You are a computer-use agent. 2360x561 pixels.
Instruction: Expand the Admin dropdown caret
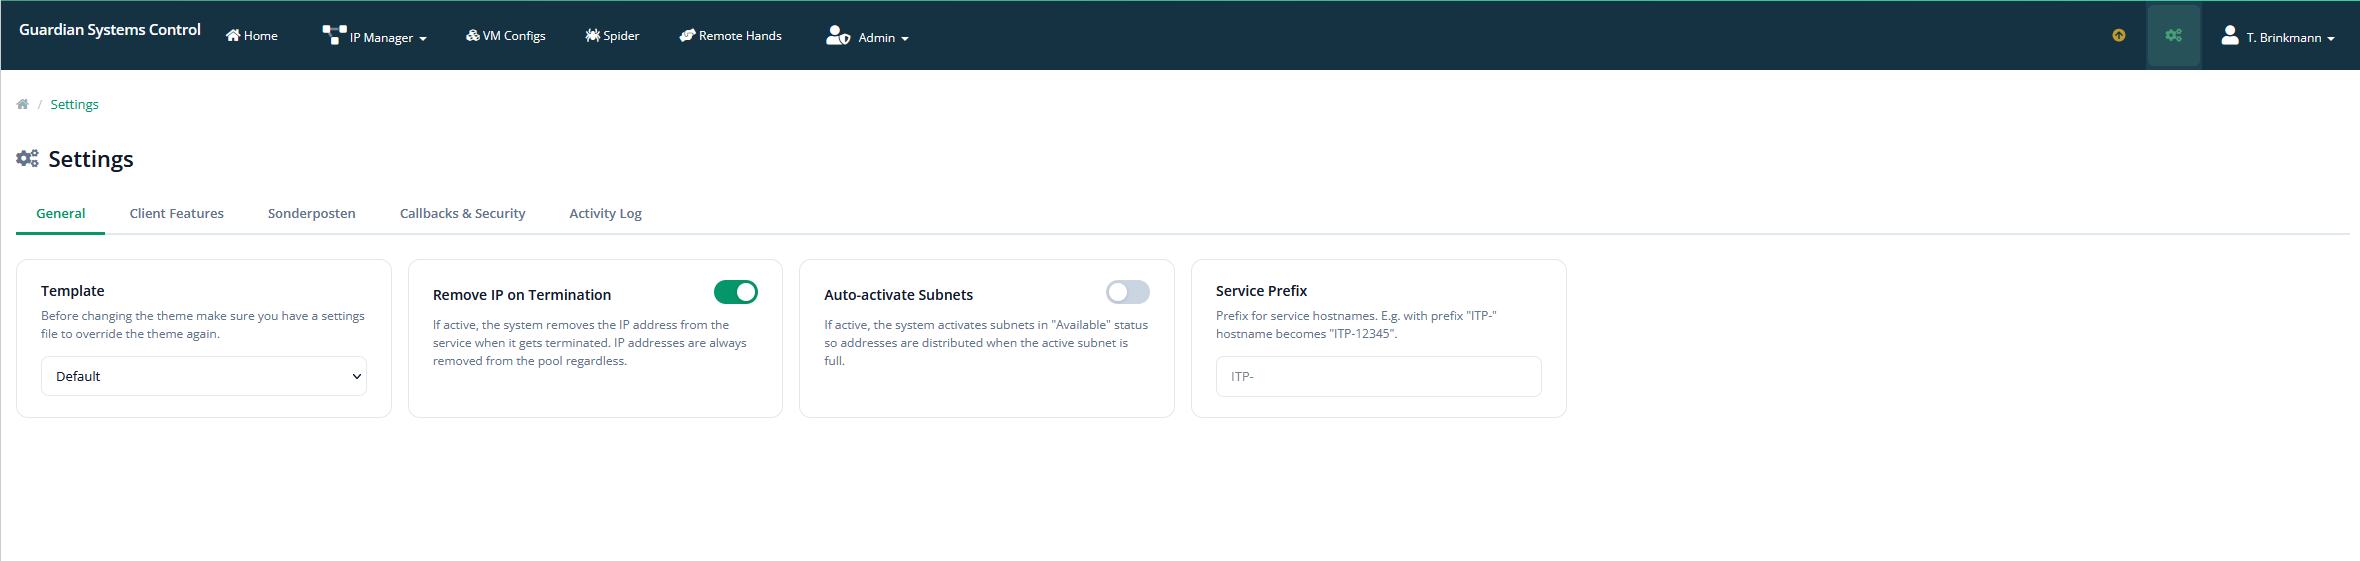pos(905,39)
